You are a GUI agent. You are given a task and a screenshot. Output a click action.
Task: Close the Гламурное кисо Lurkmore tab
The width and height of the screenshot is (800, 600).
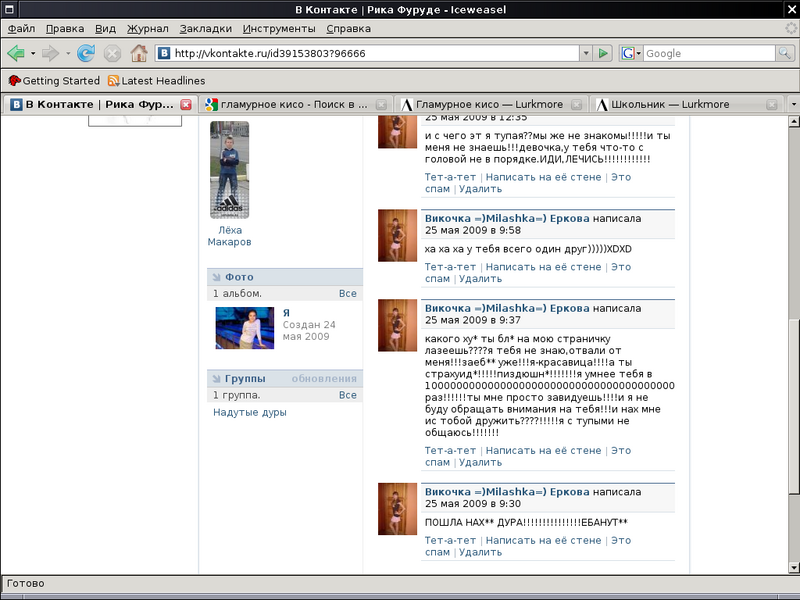[577, 105]
